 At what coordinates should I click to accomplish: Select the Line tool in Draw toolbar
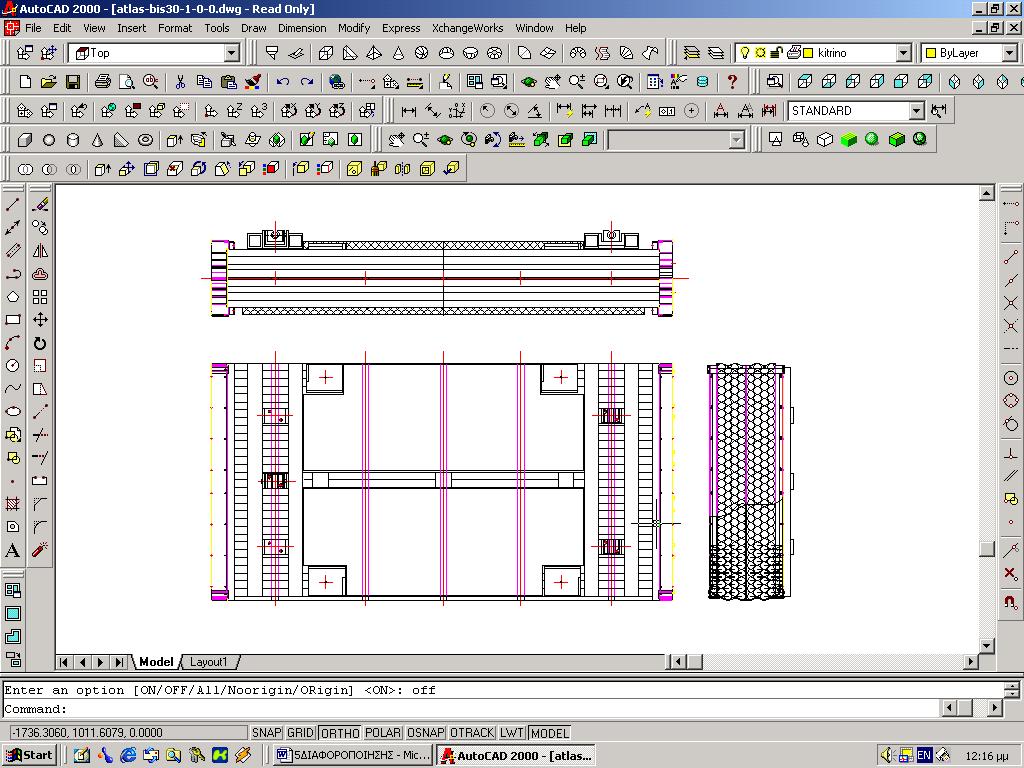[12, 204]
